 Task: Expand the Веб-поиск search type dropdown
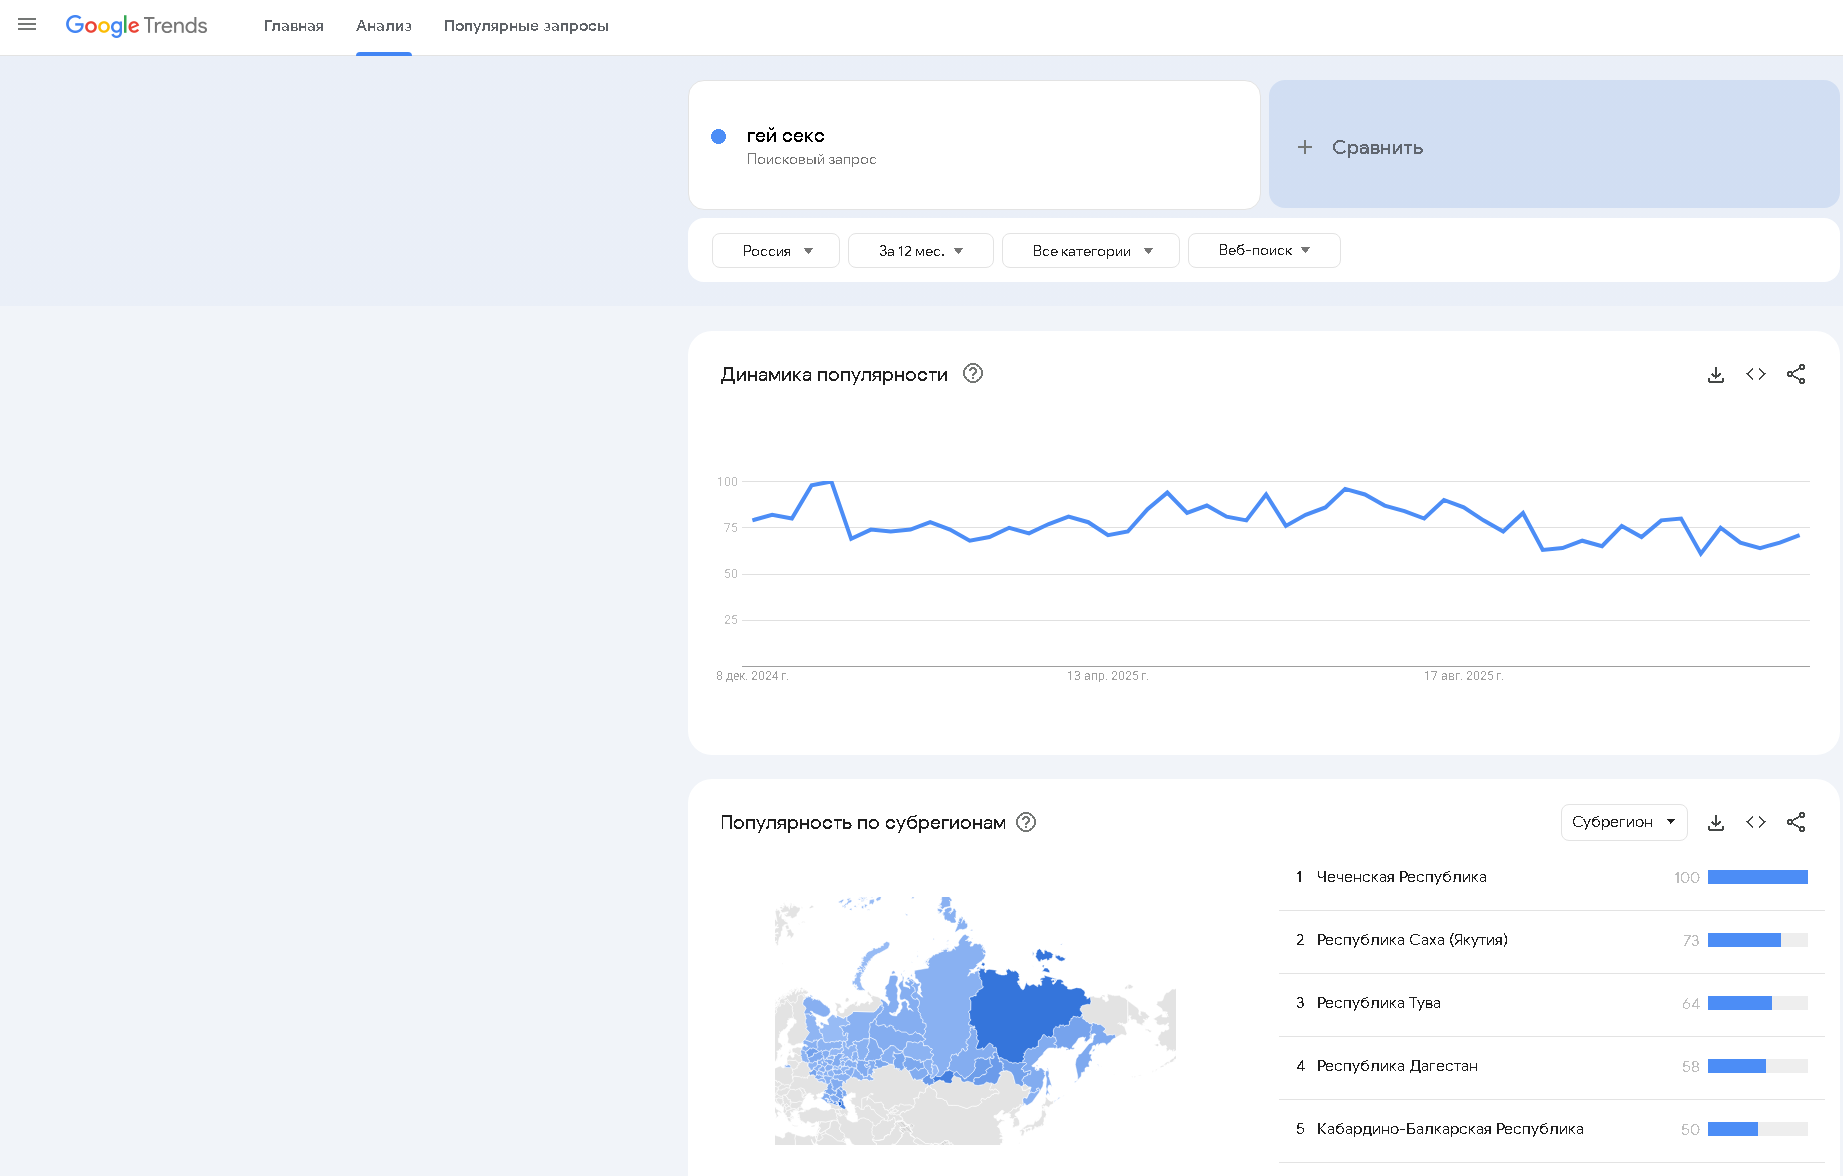(1264, 250)
